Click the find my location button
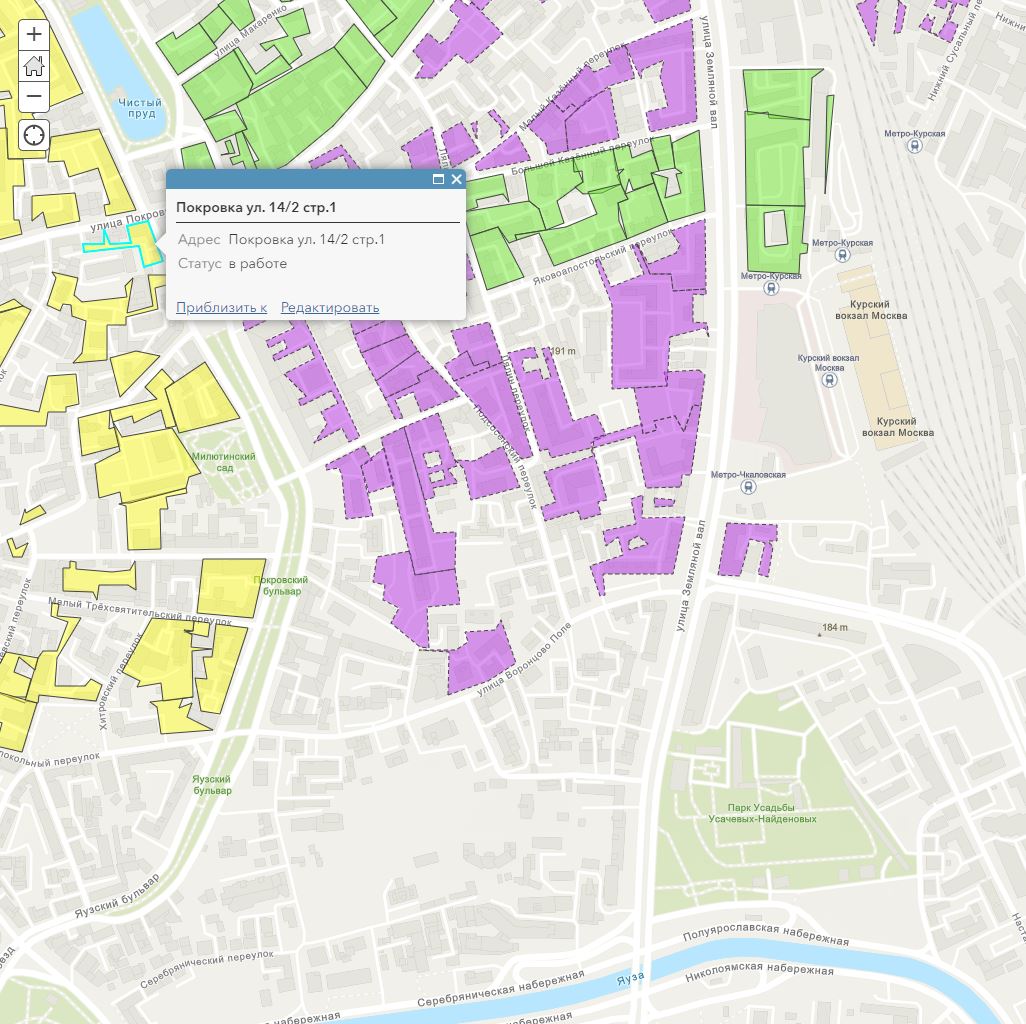 click(x=34, y=135)
